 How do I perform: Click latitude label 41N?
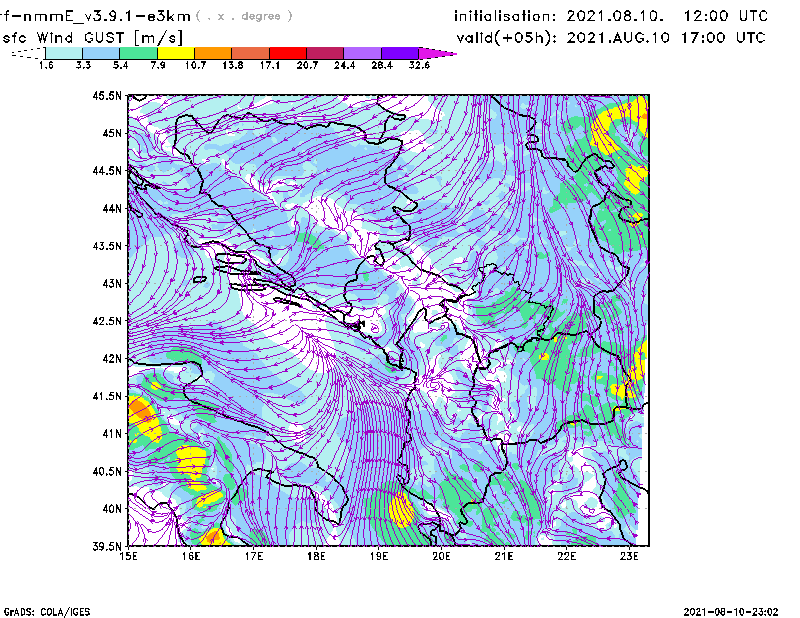coord(112,434)
